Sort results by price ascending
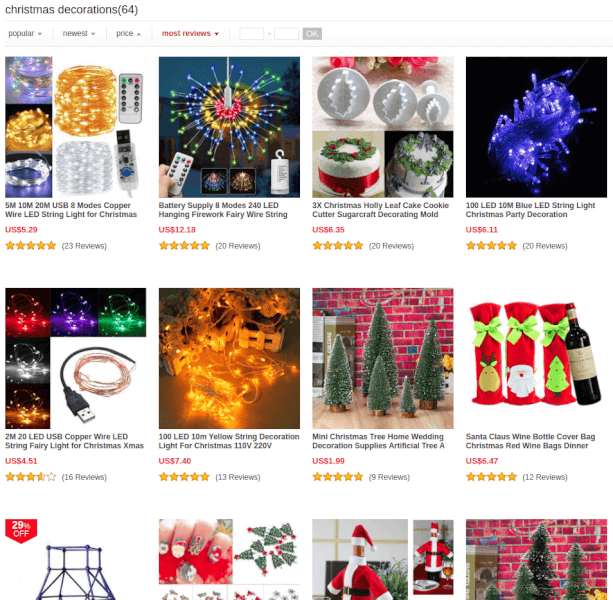613x600 pixels. point(128,34)
